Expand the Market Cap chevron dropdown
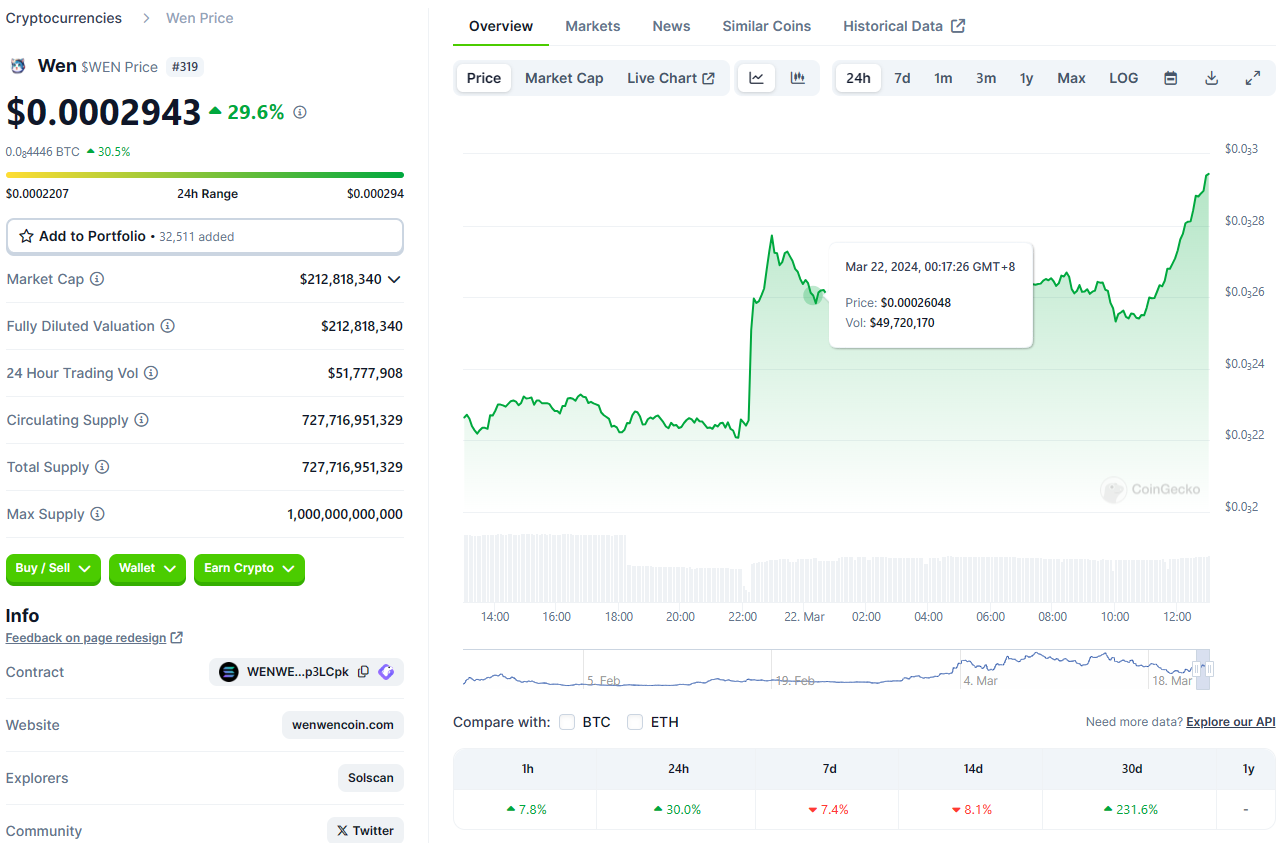The height and width of the screenshot is (843, 1277). 394,280
